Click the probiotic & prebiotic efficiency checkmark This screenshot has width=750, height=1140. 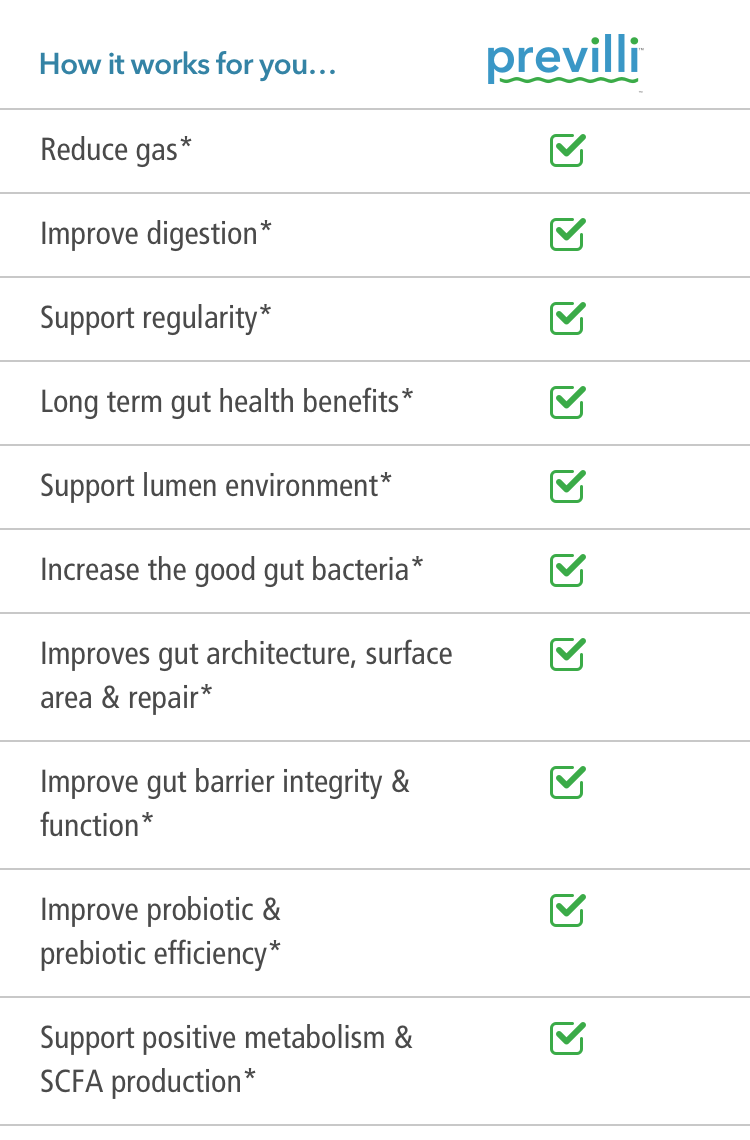(x=568, y=910)
